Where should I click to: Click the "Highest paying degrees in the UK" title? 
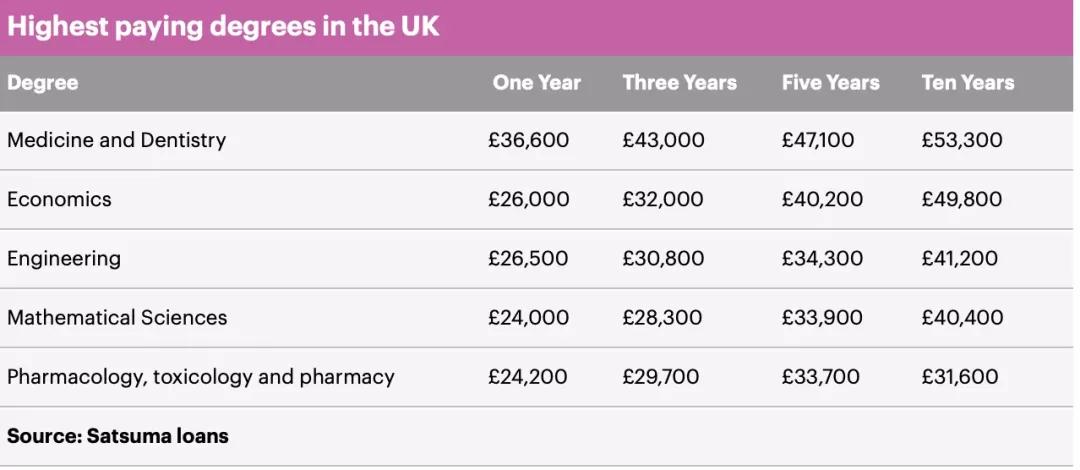223,26
